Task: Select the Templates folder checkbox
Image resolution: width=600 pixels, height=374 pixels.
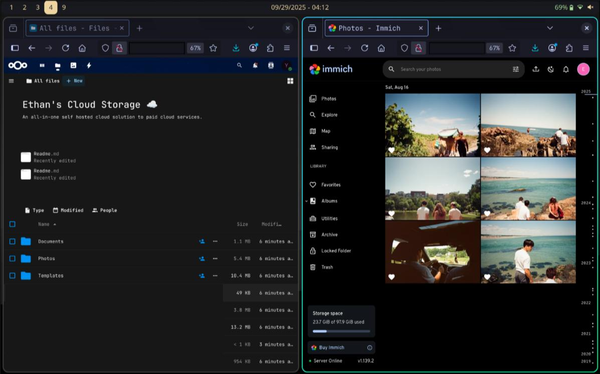Action: [x=12, y=276]
